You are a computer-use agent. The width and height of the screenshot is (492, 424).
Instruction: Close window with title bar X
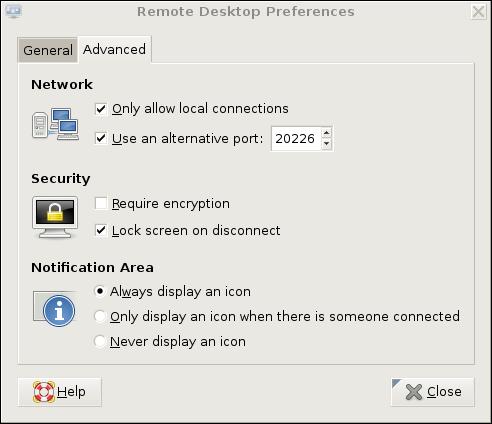478,12
